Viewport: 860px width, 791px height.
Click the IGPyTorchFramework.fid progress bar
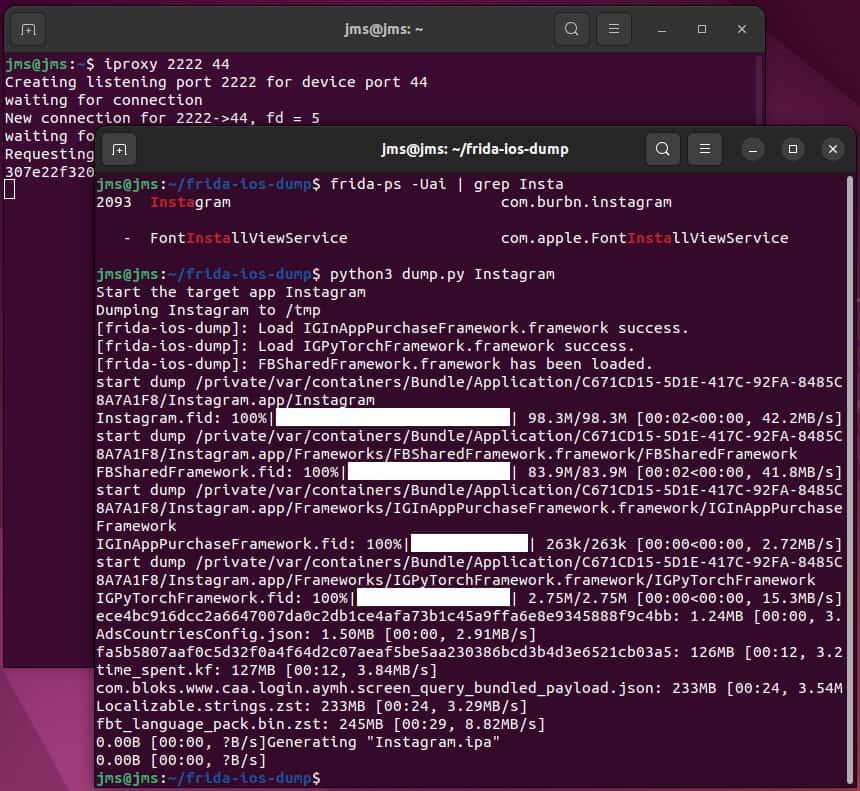coord(433,598)
